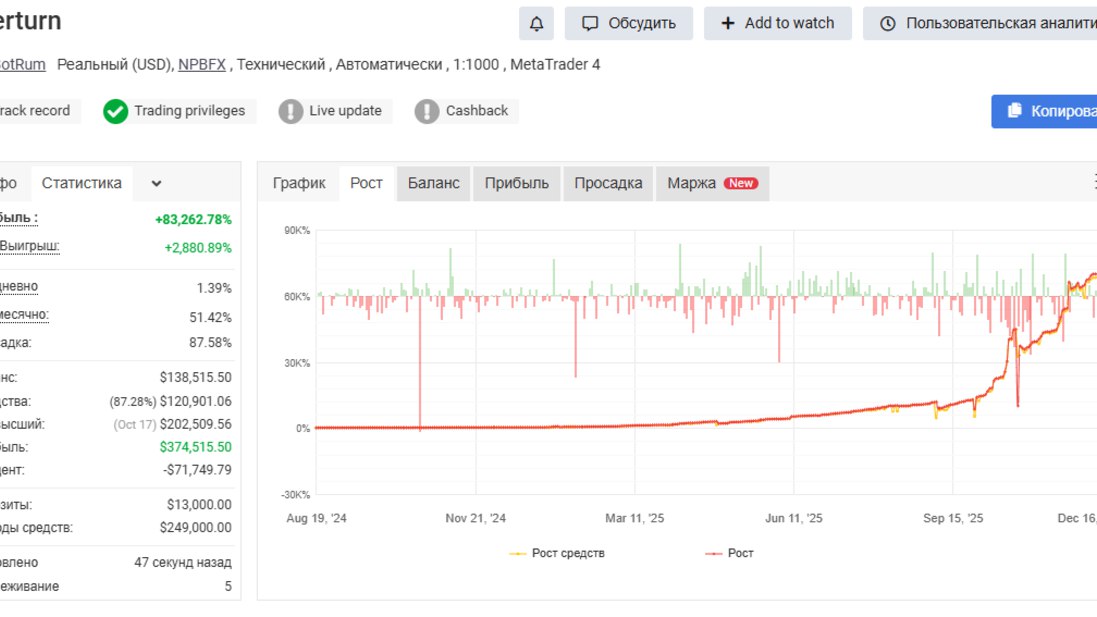Click the copy icon in the blue button
The height and width of the screenshot is (617, 1097).
click(1014, 111)
